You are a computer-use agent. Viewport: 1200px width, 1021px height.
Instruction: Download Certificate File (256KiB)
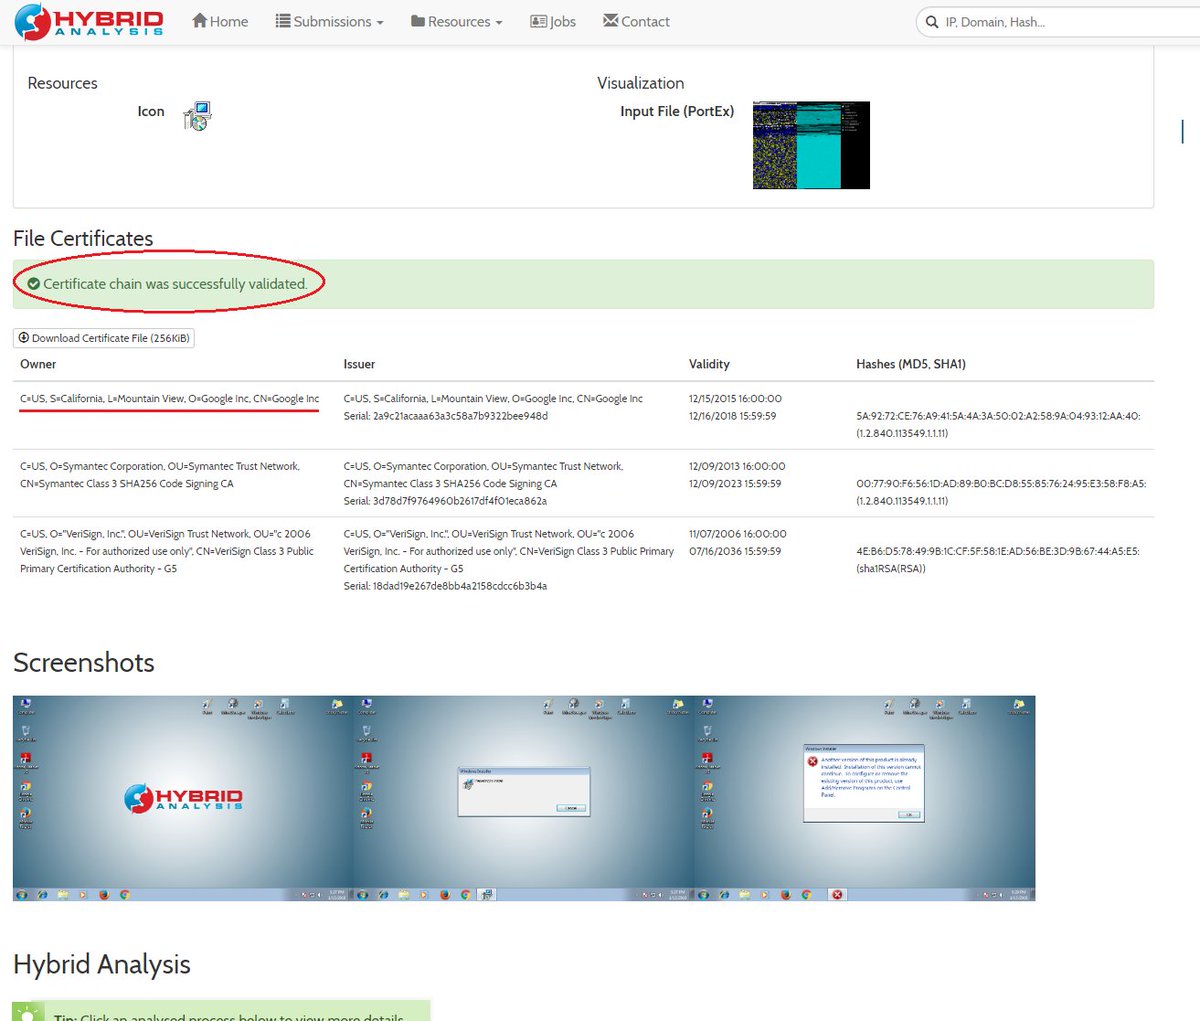(104, 338)
